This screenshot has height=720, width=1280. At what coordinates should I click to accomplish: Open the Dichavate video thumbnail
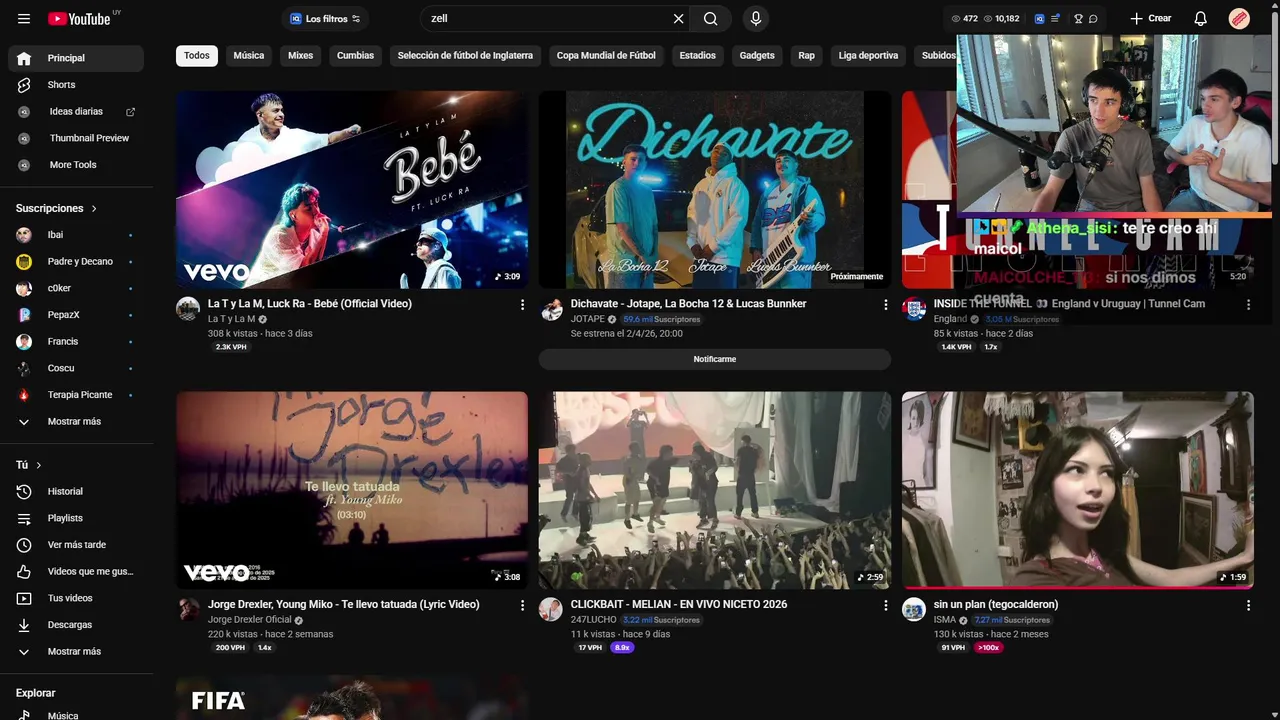tap(715, 190)
